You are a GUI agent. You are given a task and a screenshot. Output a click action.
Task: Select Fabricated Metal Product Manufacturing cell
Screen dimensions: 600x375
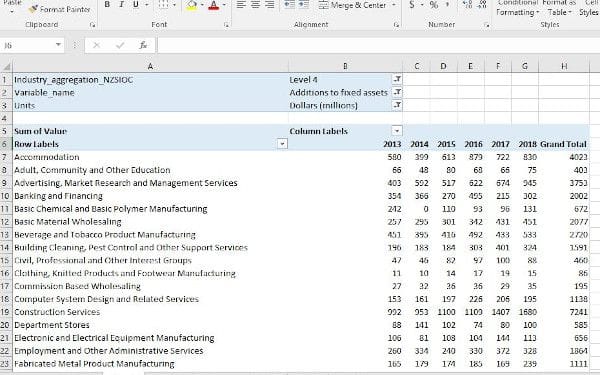(150, 364)
